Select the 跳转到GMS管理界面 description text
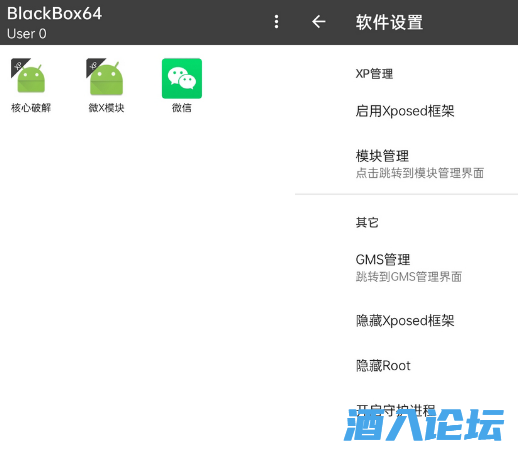 coord(409,277)
